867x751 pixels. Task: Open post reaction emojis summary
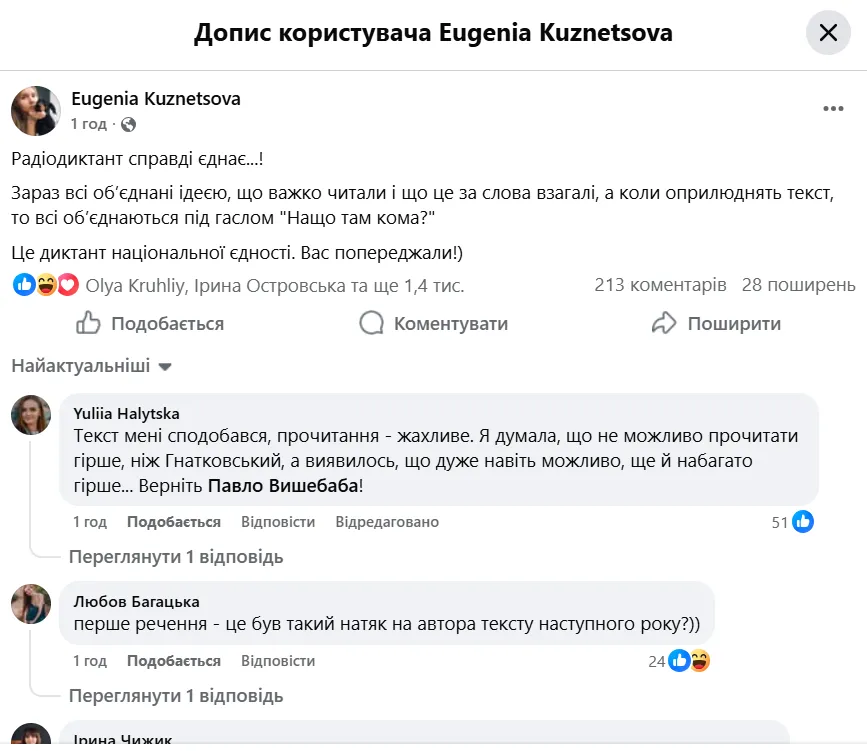click(46, 286)
